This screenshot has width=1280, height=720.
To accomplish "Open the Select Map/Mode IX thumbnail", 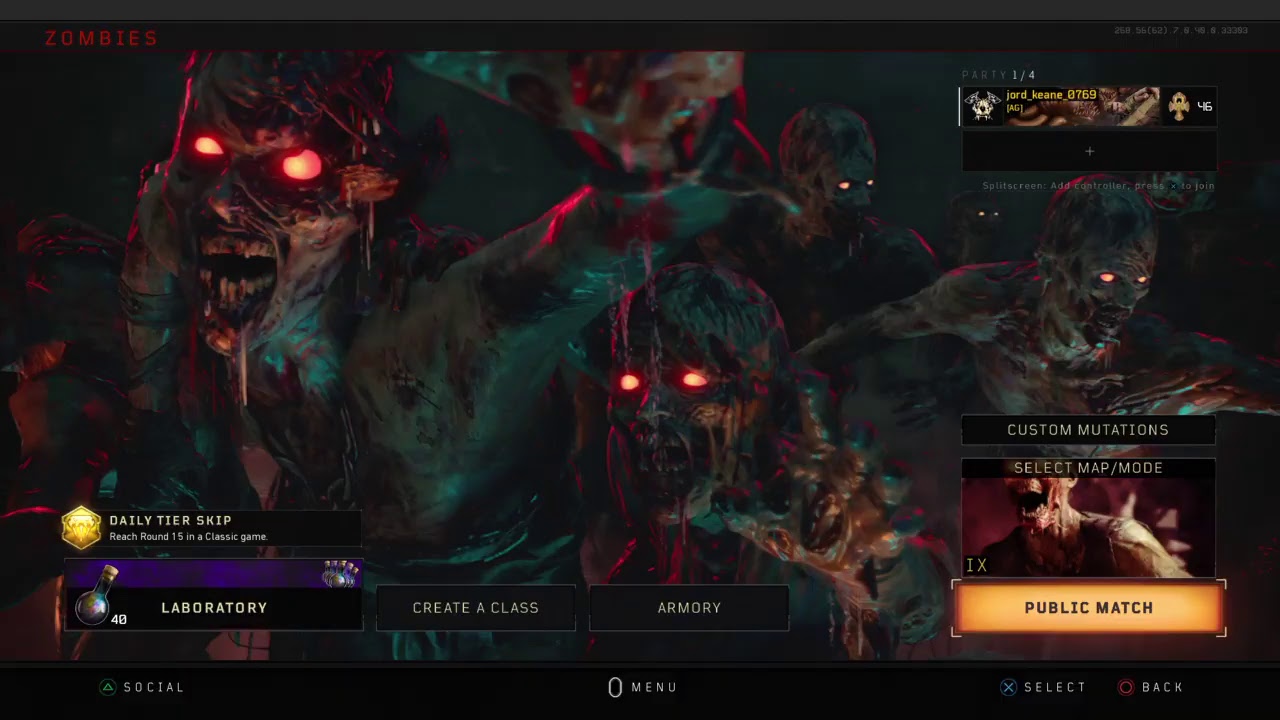I will [x=1088, y=518].
